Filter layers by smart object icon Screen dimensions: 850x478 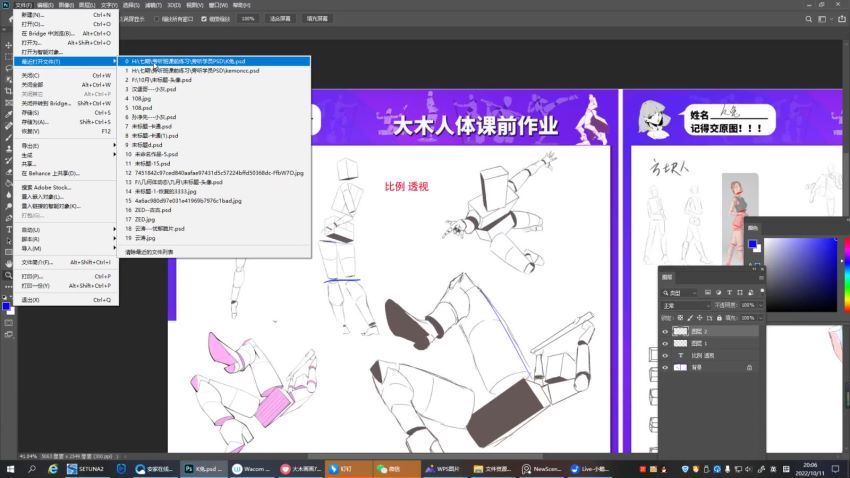[751, 293]
